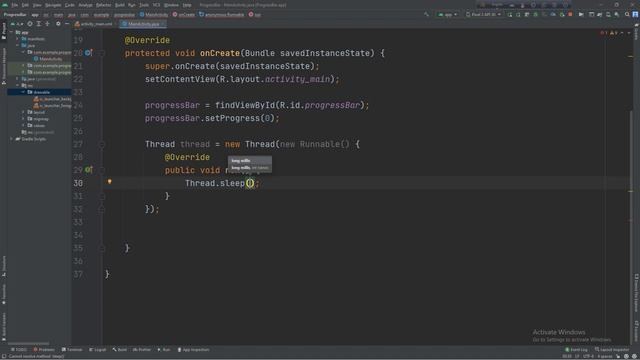
Task: Open the Pixel 2 API 30 device dropdown
Action: tap(483, 14)
